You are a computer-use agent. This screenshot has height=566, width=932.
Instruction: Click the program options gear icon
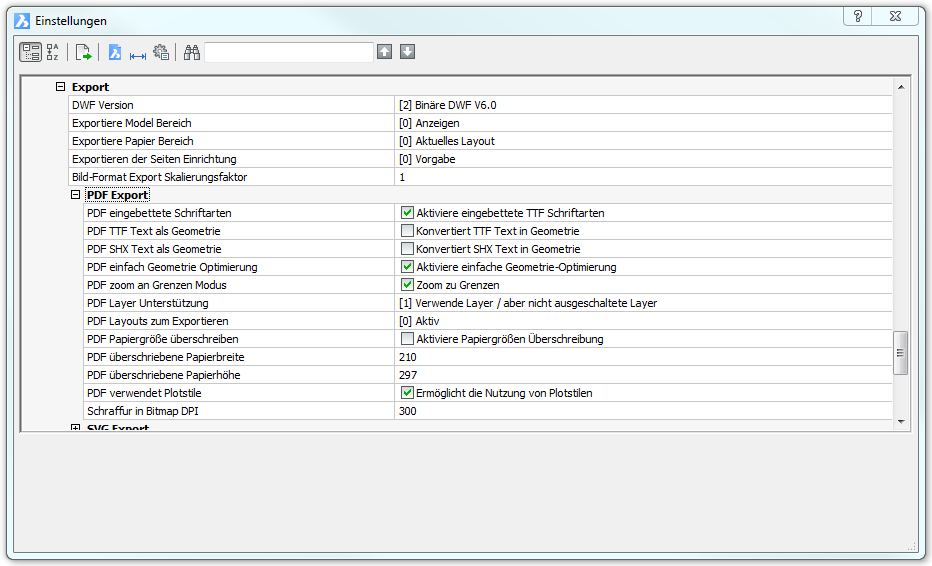[160, 52]
